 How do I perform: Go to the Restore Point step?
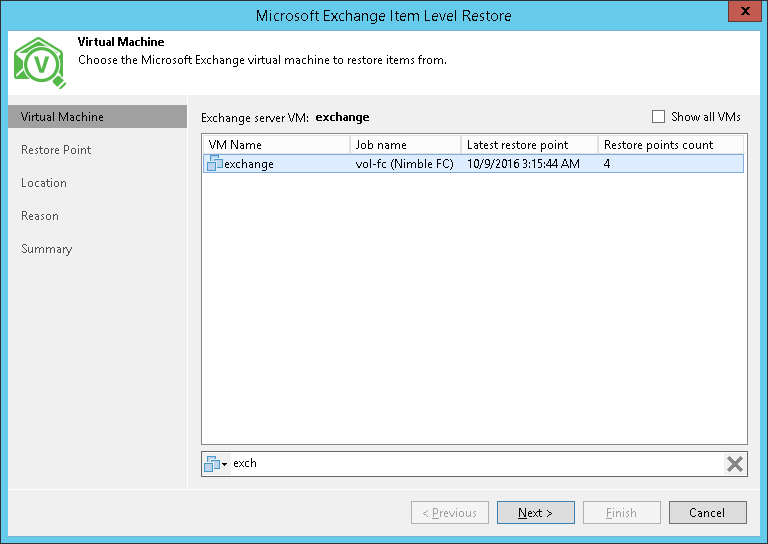56,150
